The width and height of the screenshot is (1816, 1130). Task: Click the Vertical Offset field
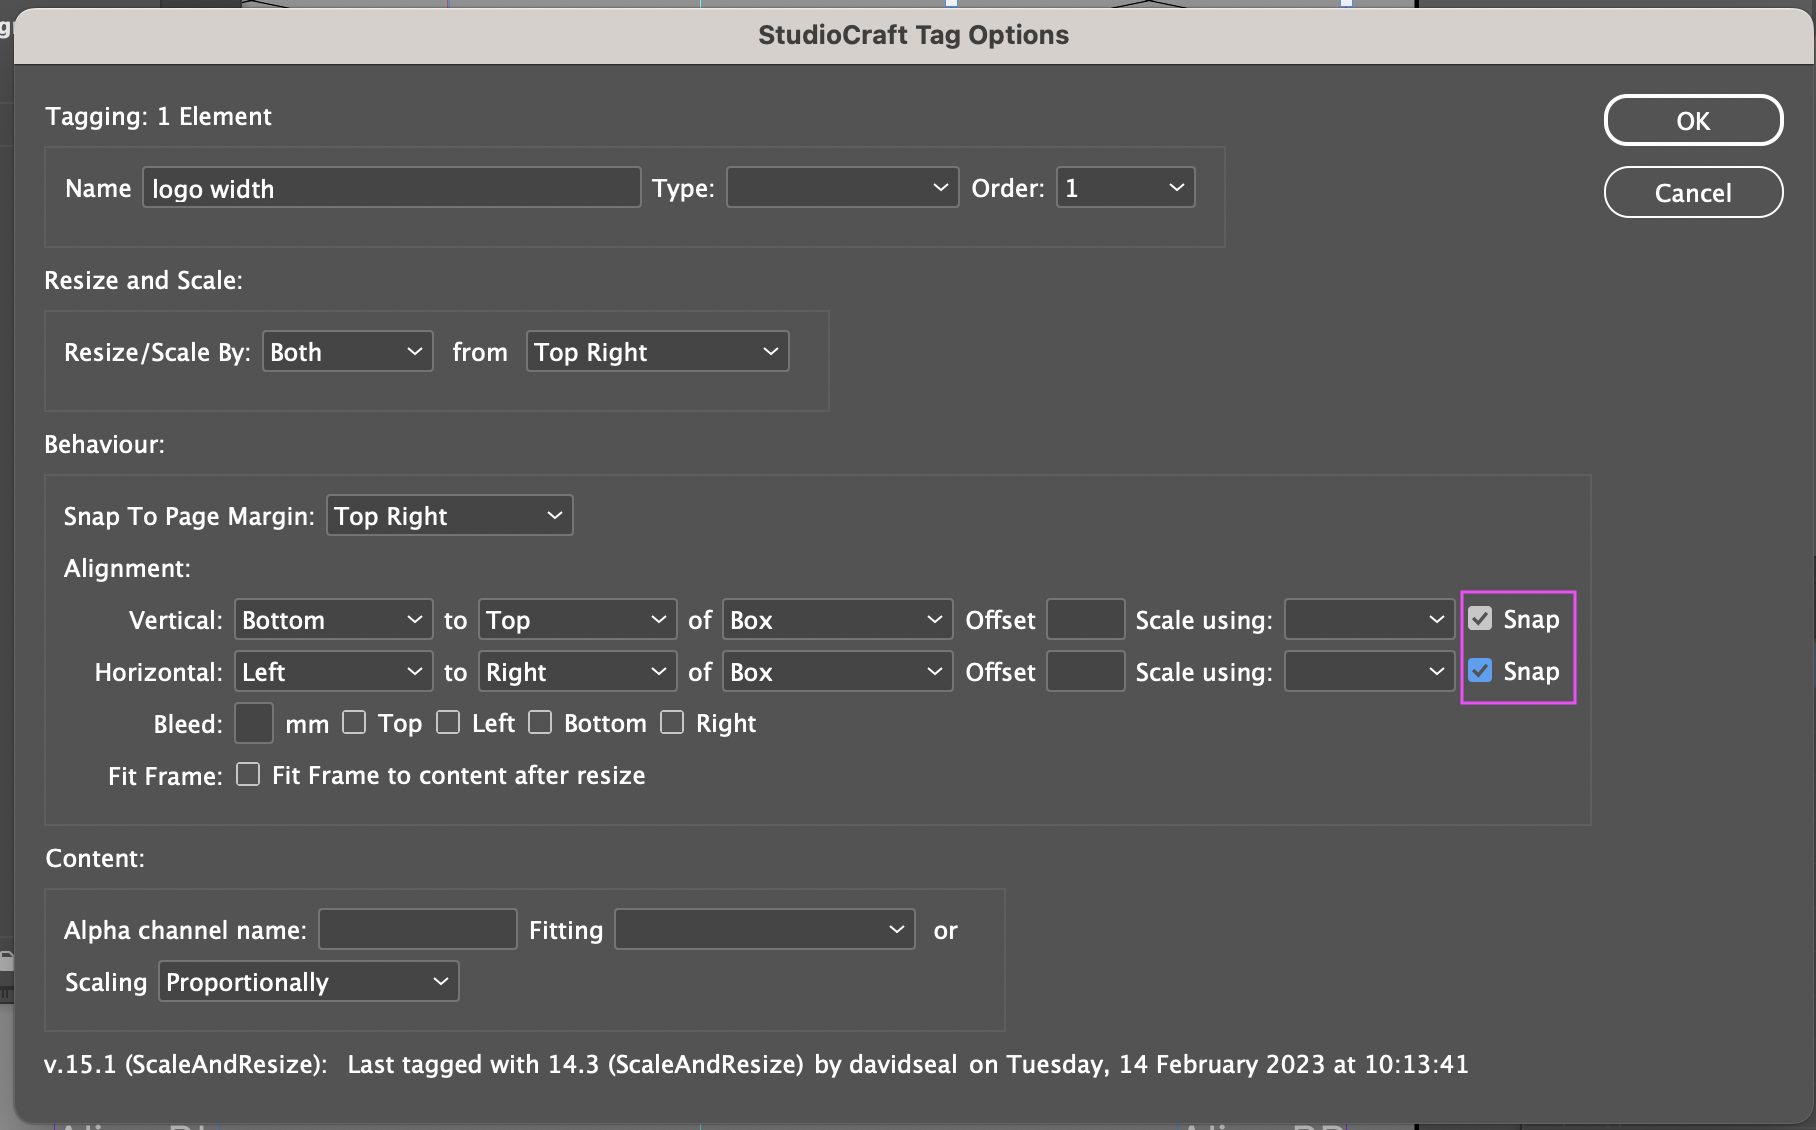[x=1086, y=620]
